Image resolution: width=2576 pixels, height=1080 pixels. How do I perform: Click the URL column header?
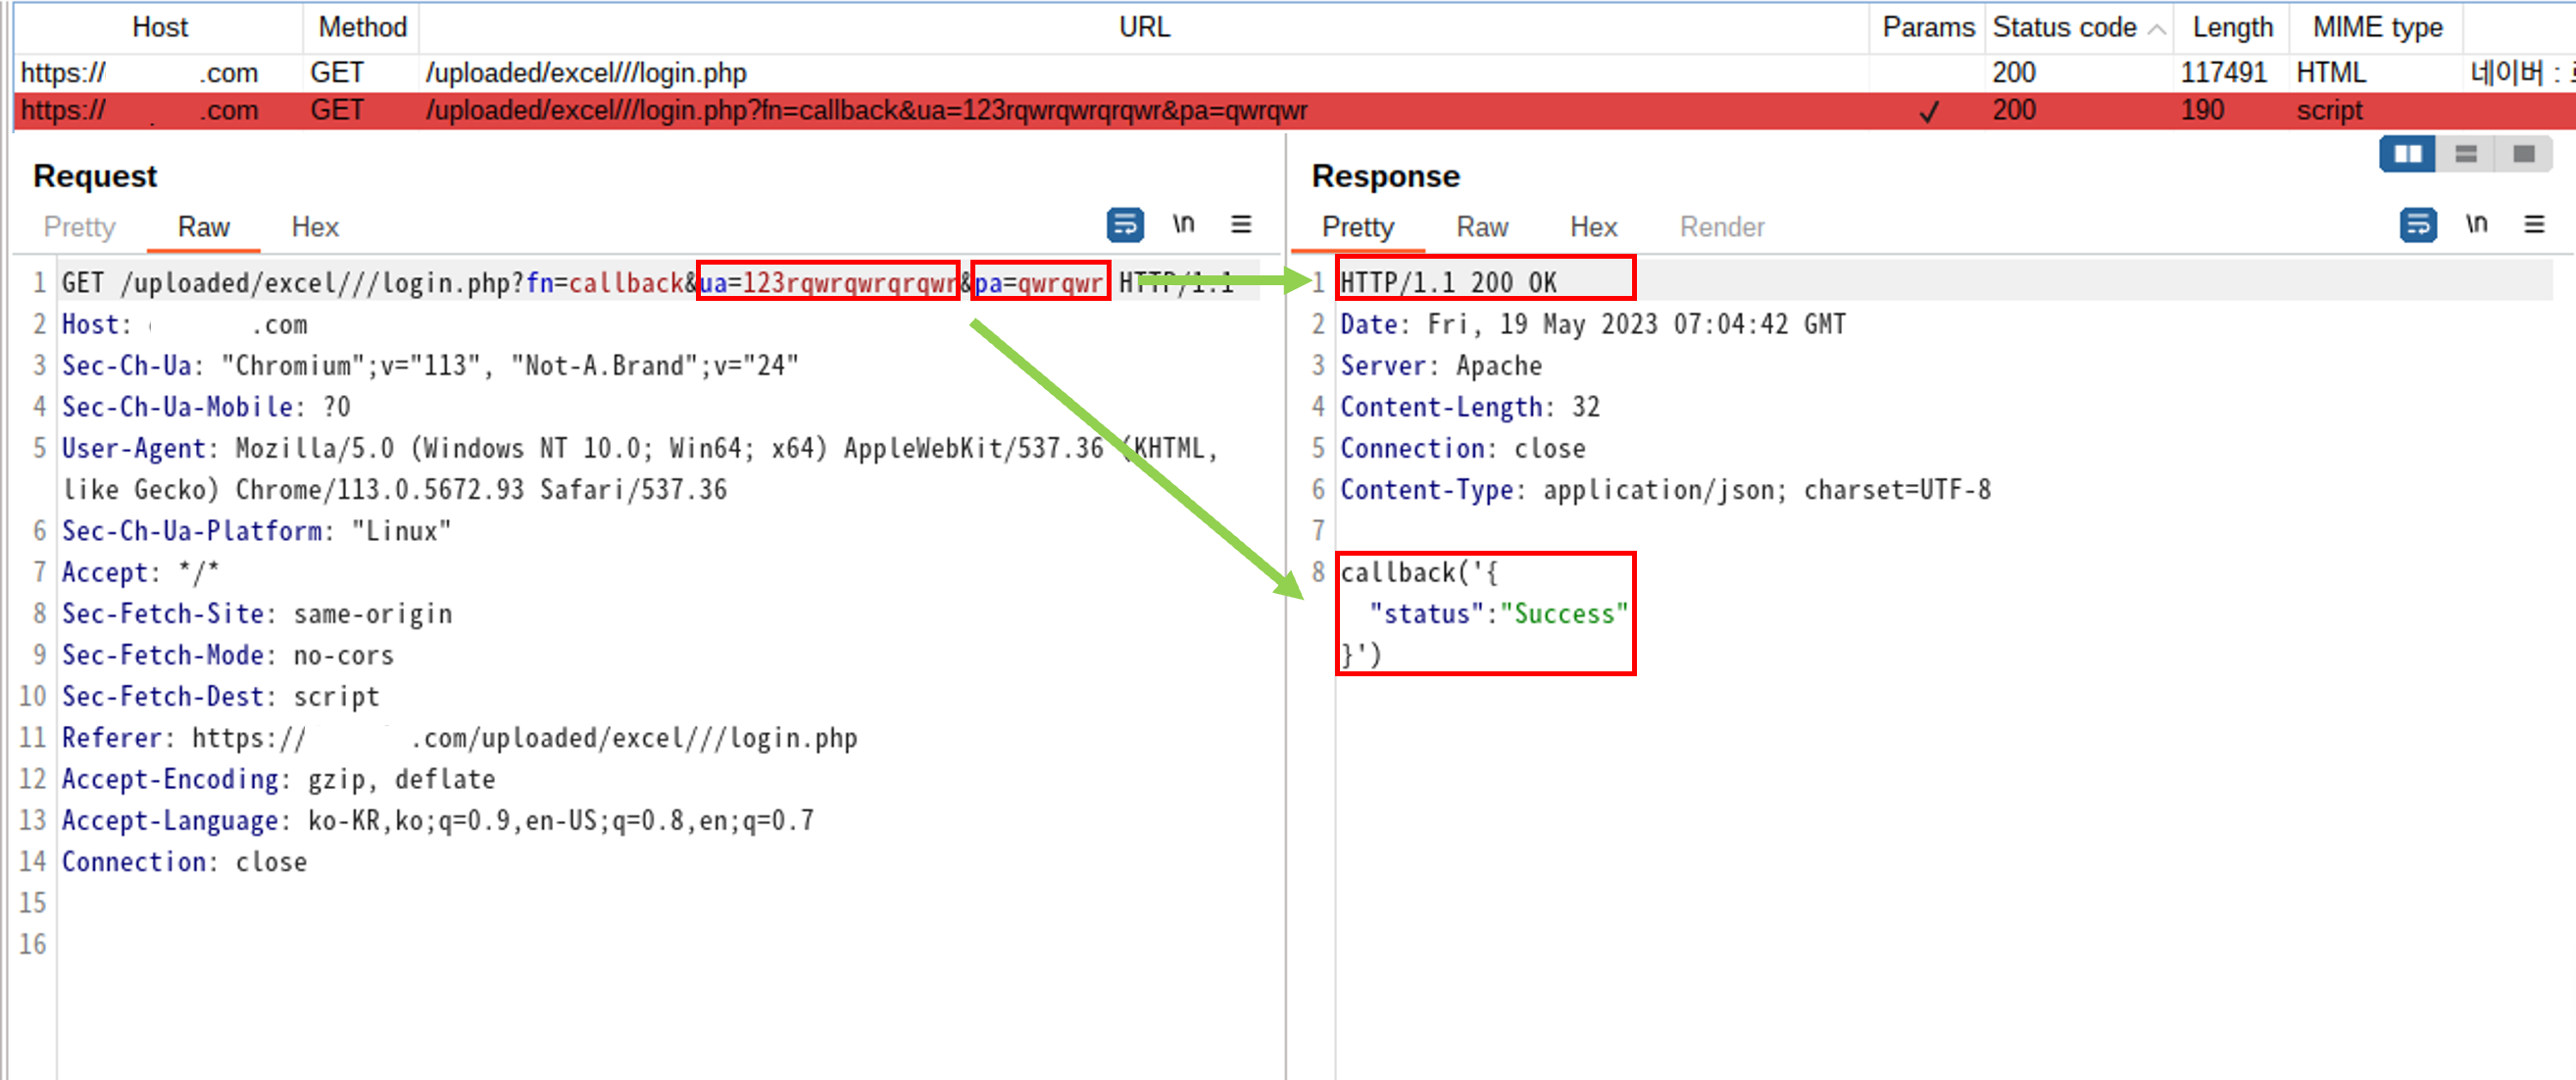coord(1143,27)
